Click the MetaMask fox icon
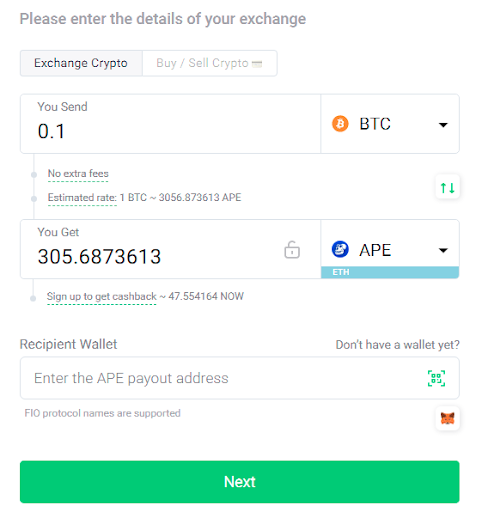Screen dimensions: 482x512 (x=447, y=418)
